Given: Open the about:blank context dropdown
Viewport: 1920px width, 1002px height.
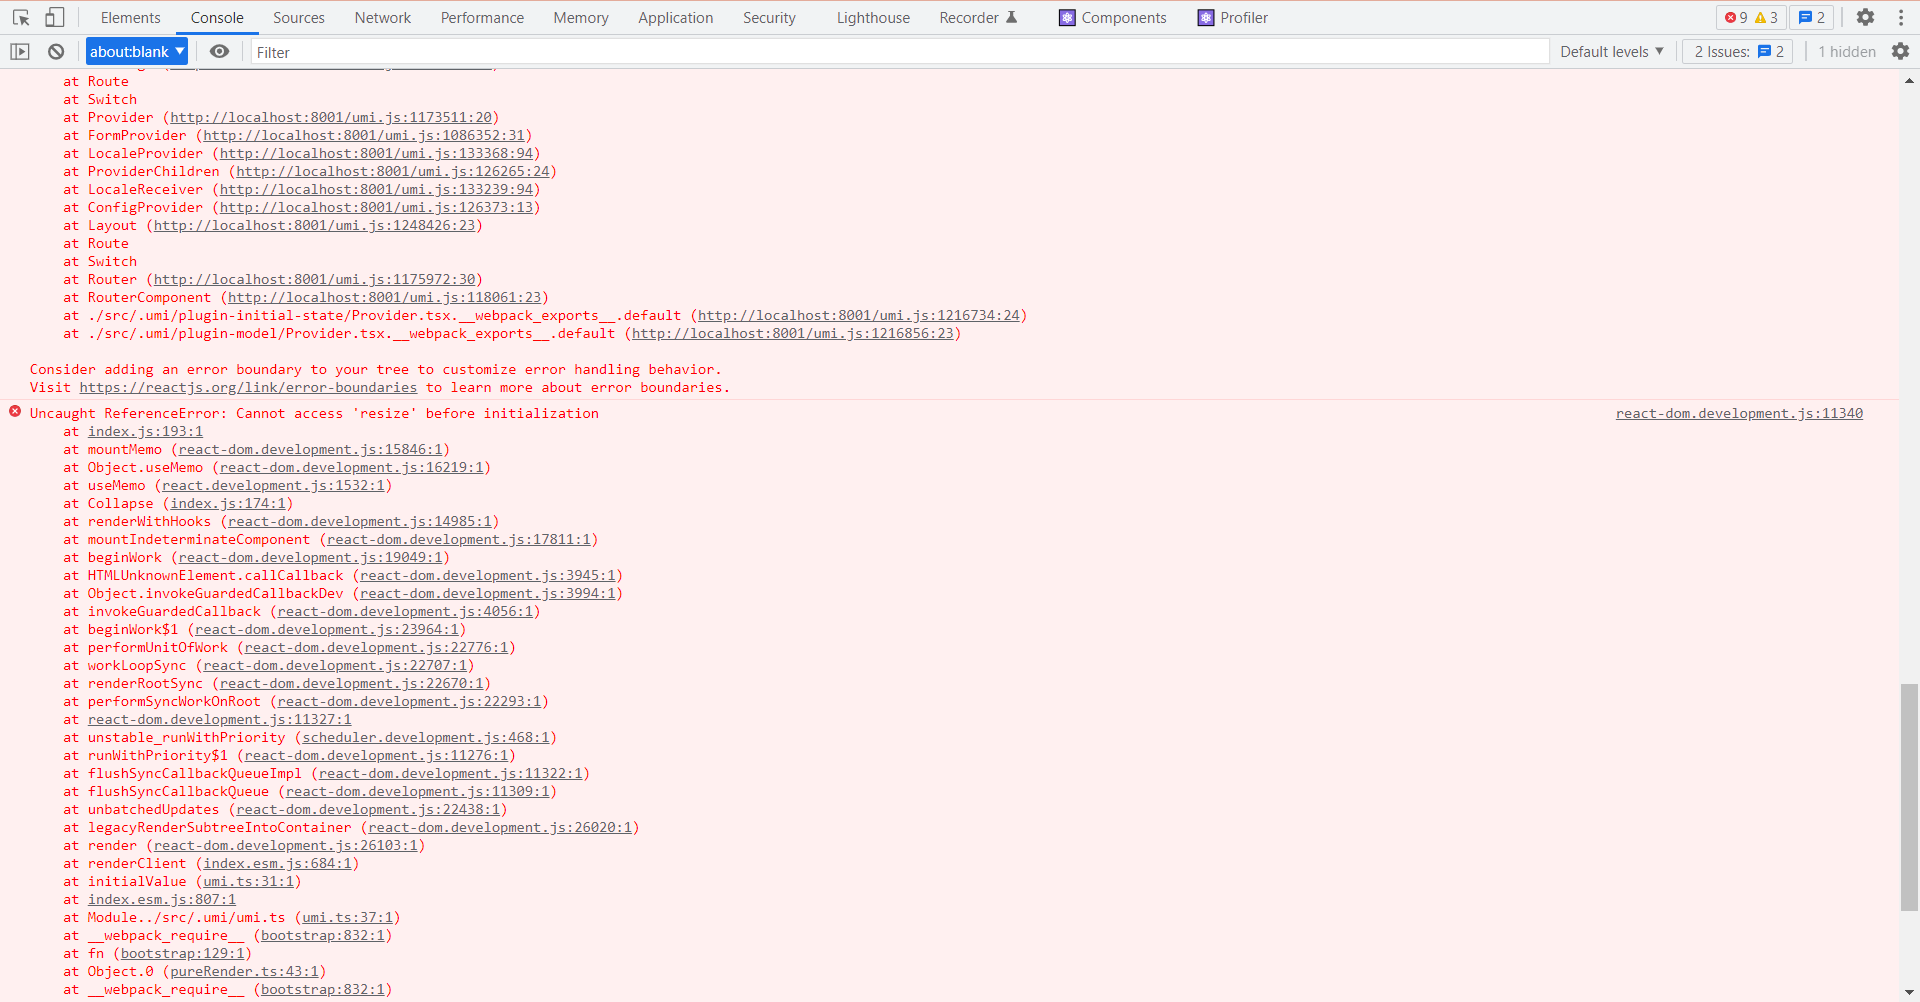Looking at the screenshot, I should coord(136,51).
